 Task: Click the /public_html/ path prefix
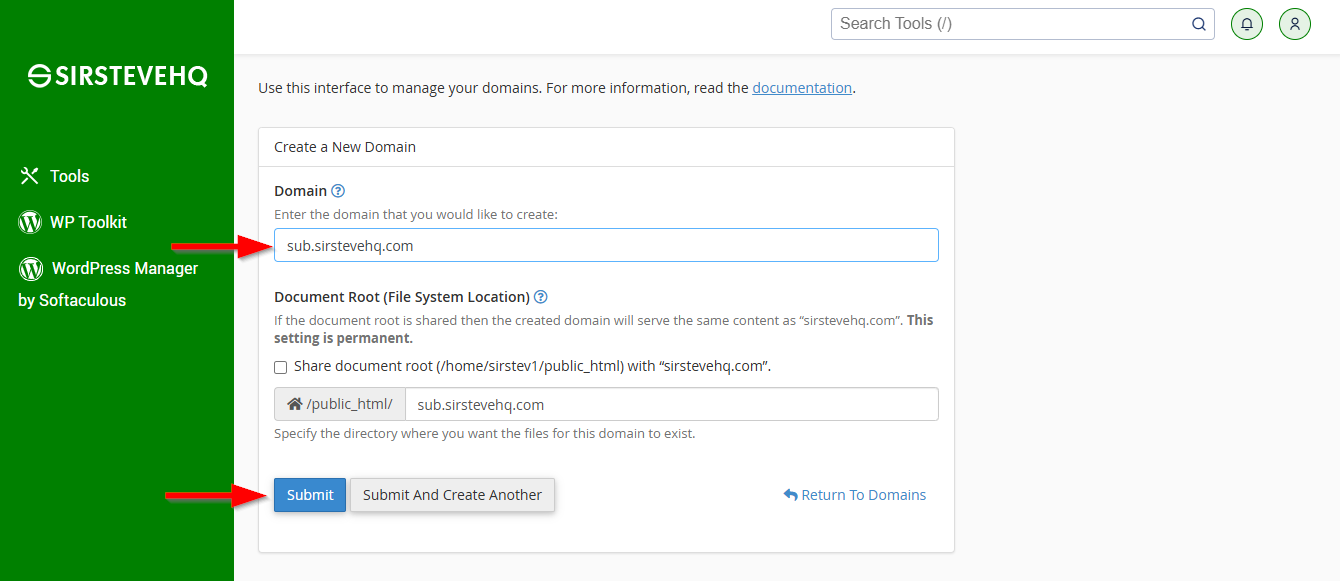tap(349, 405)
